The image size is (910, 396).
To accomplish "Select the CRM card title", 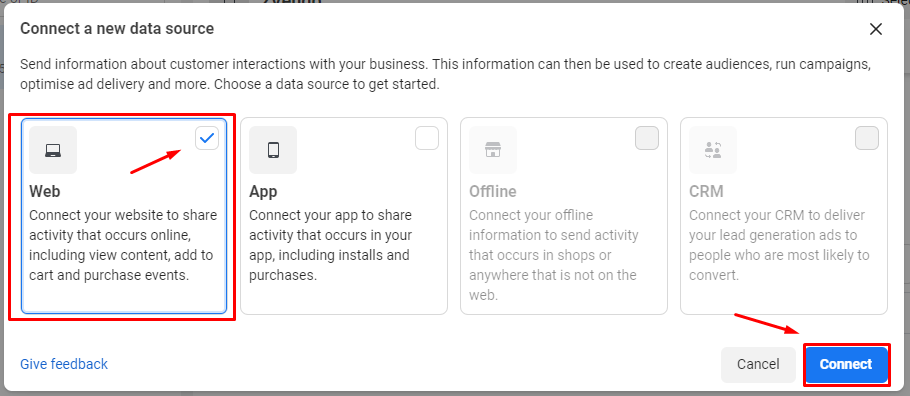I will coord(706,191).
